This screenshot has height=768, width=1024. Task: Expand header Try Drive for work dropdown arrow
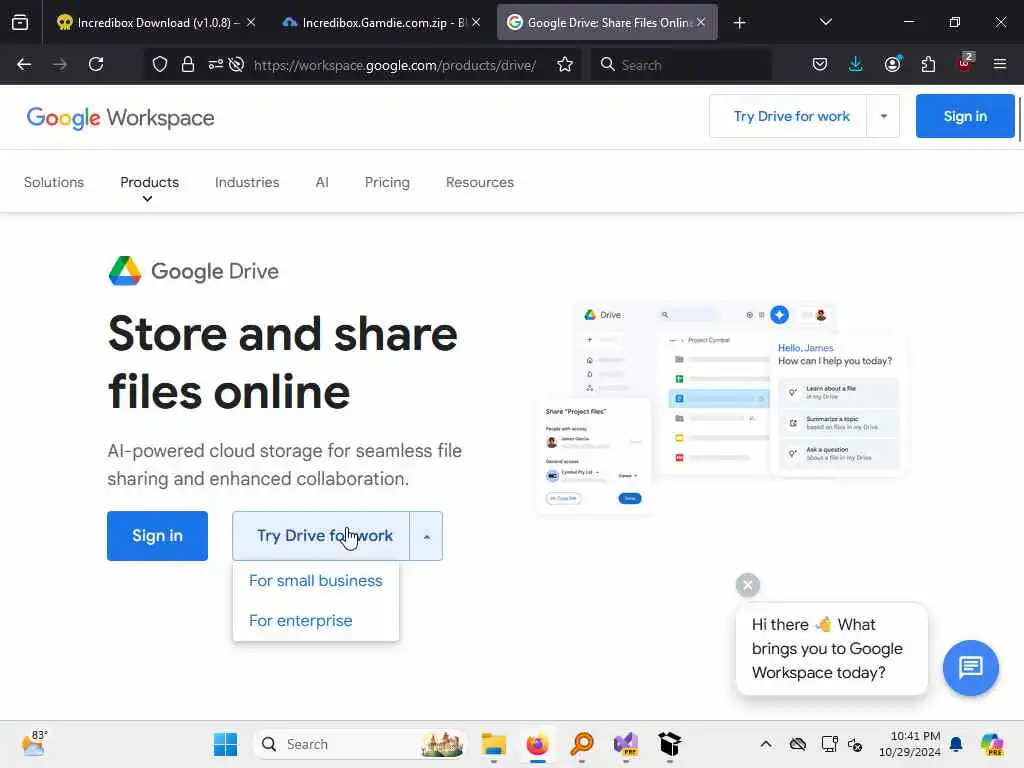(884, 116)
